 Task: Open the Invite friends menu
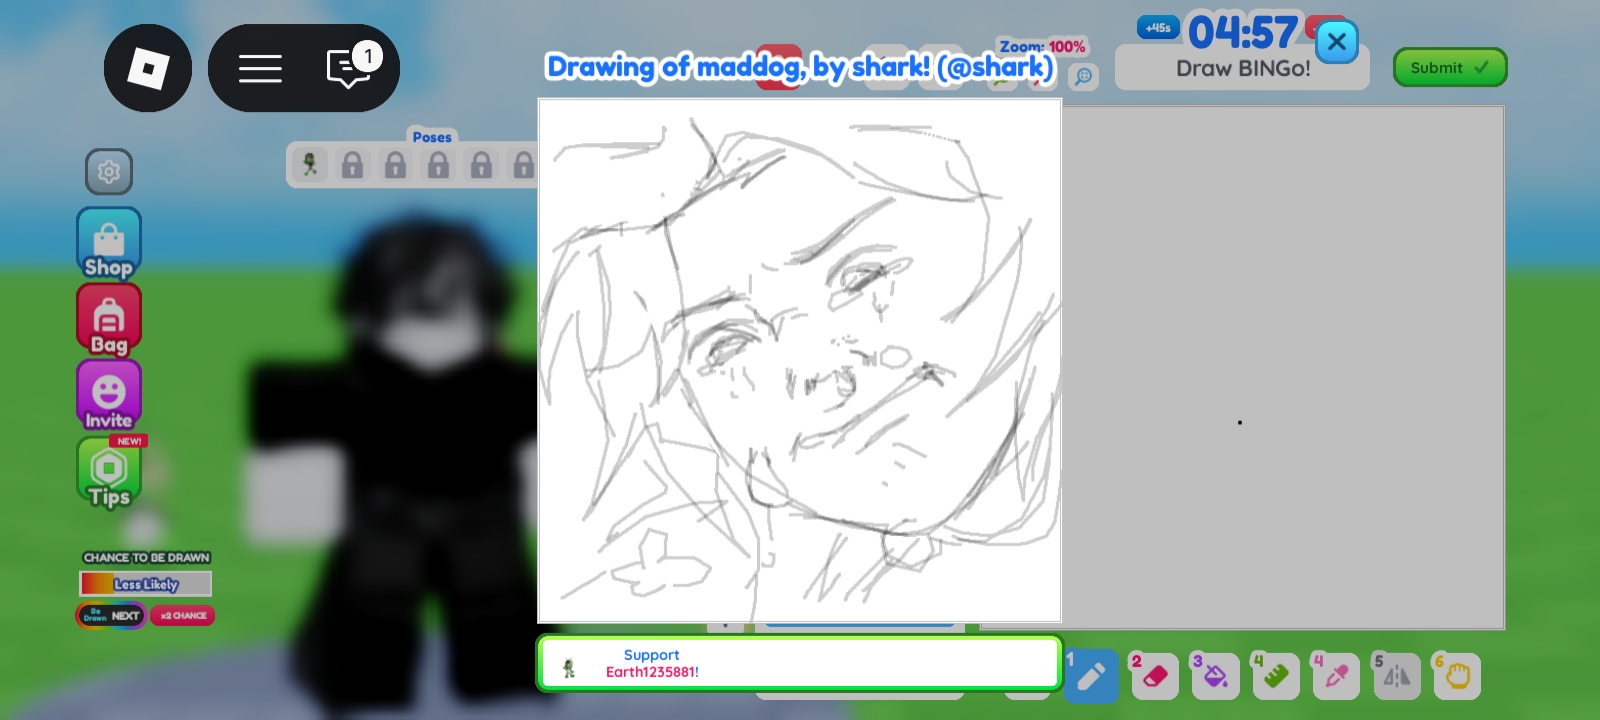click(x=109, y=396)
